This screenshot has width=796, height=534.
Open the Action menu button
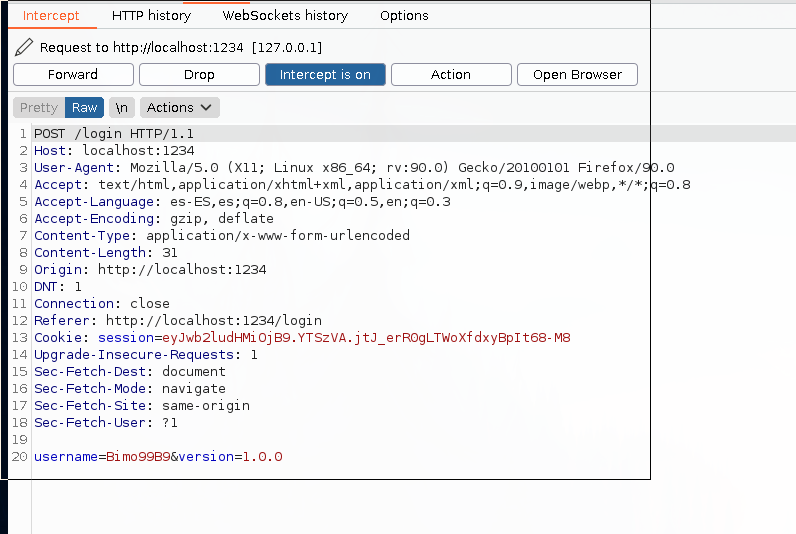pyautogui.click(x=451, y=75)
